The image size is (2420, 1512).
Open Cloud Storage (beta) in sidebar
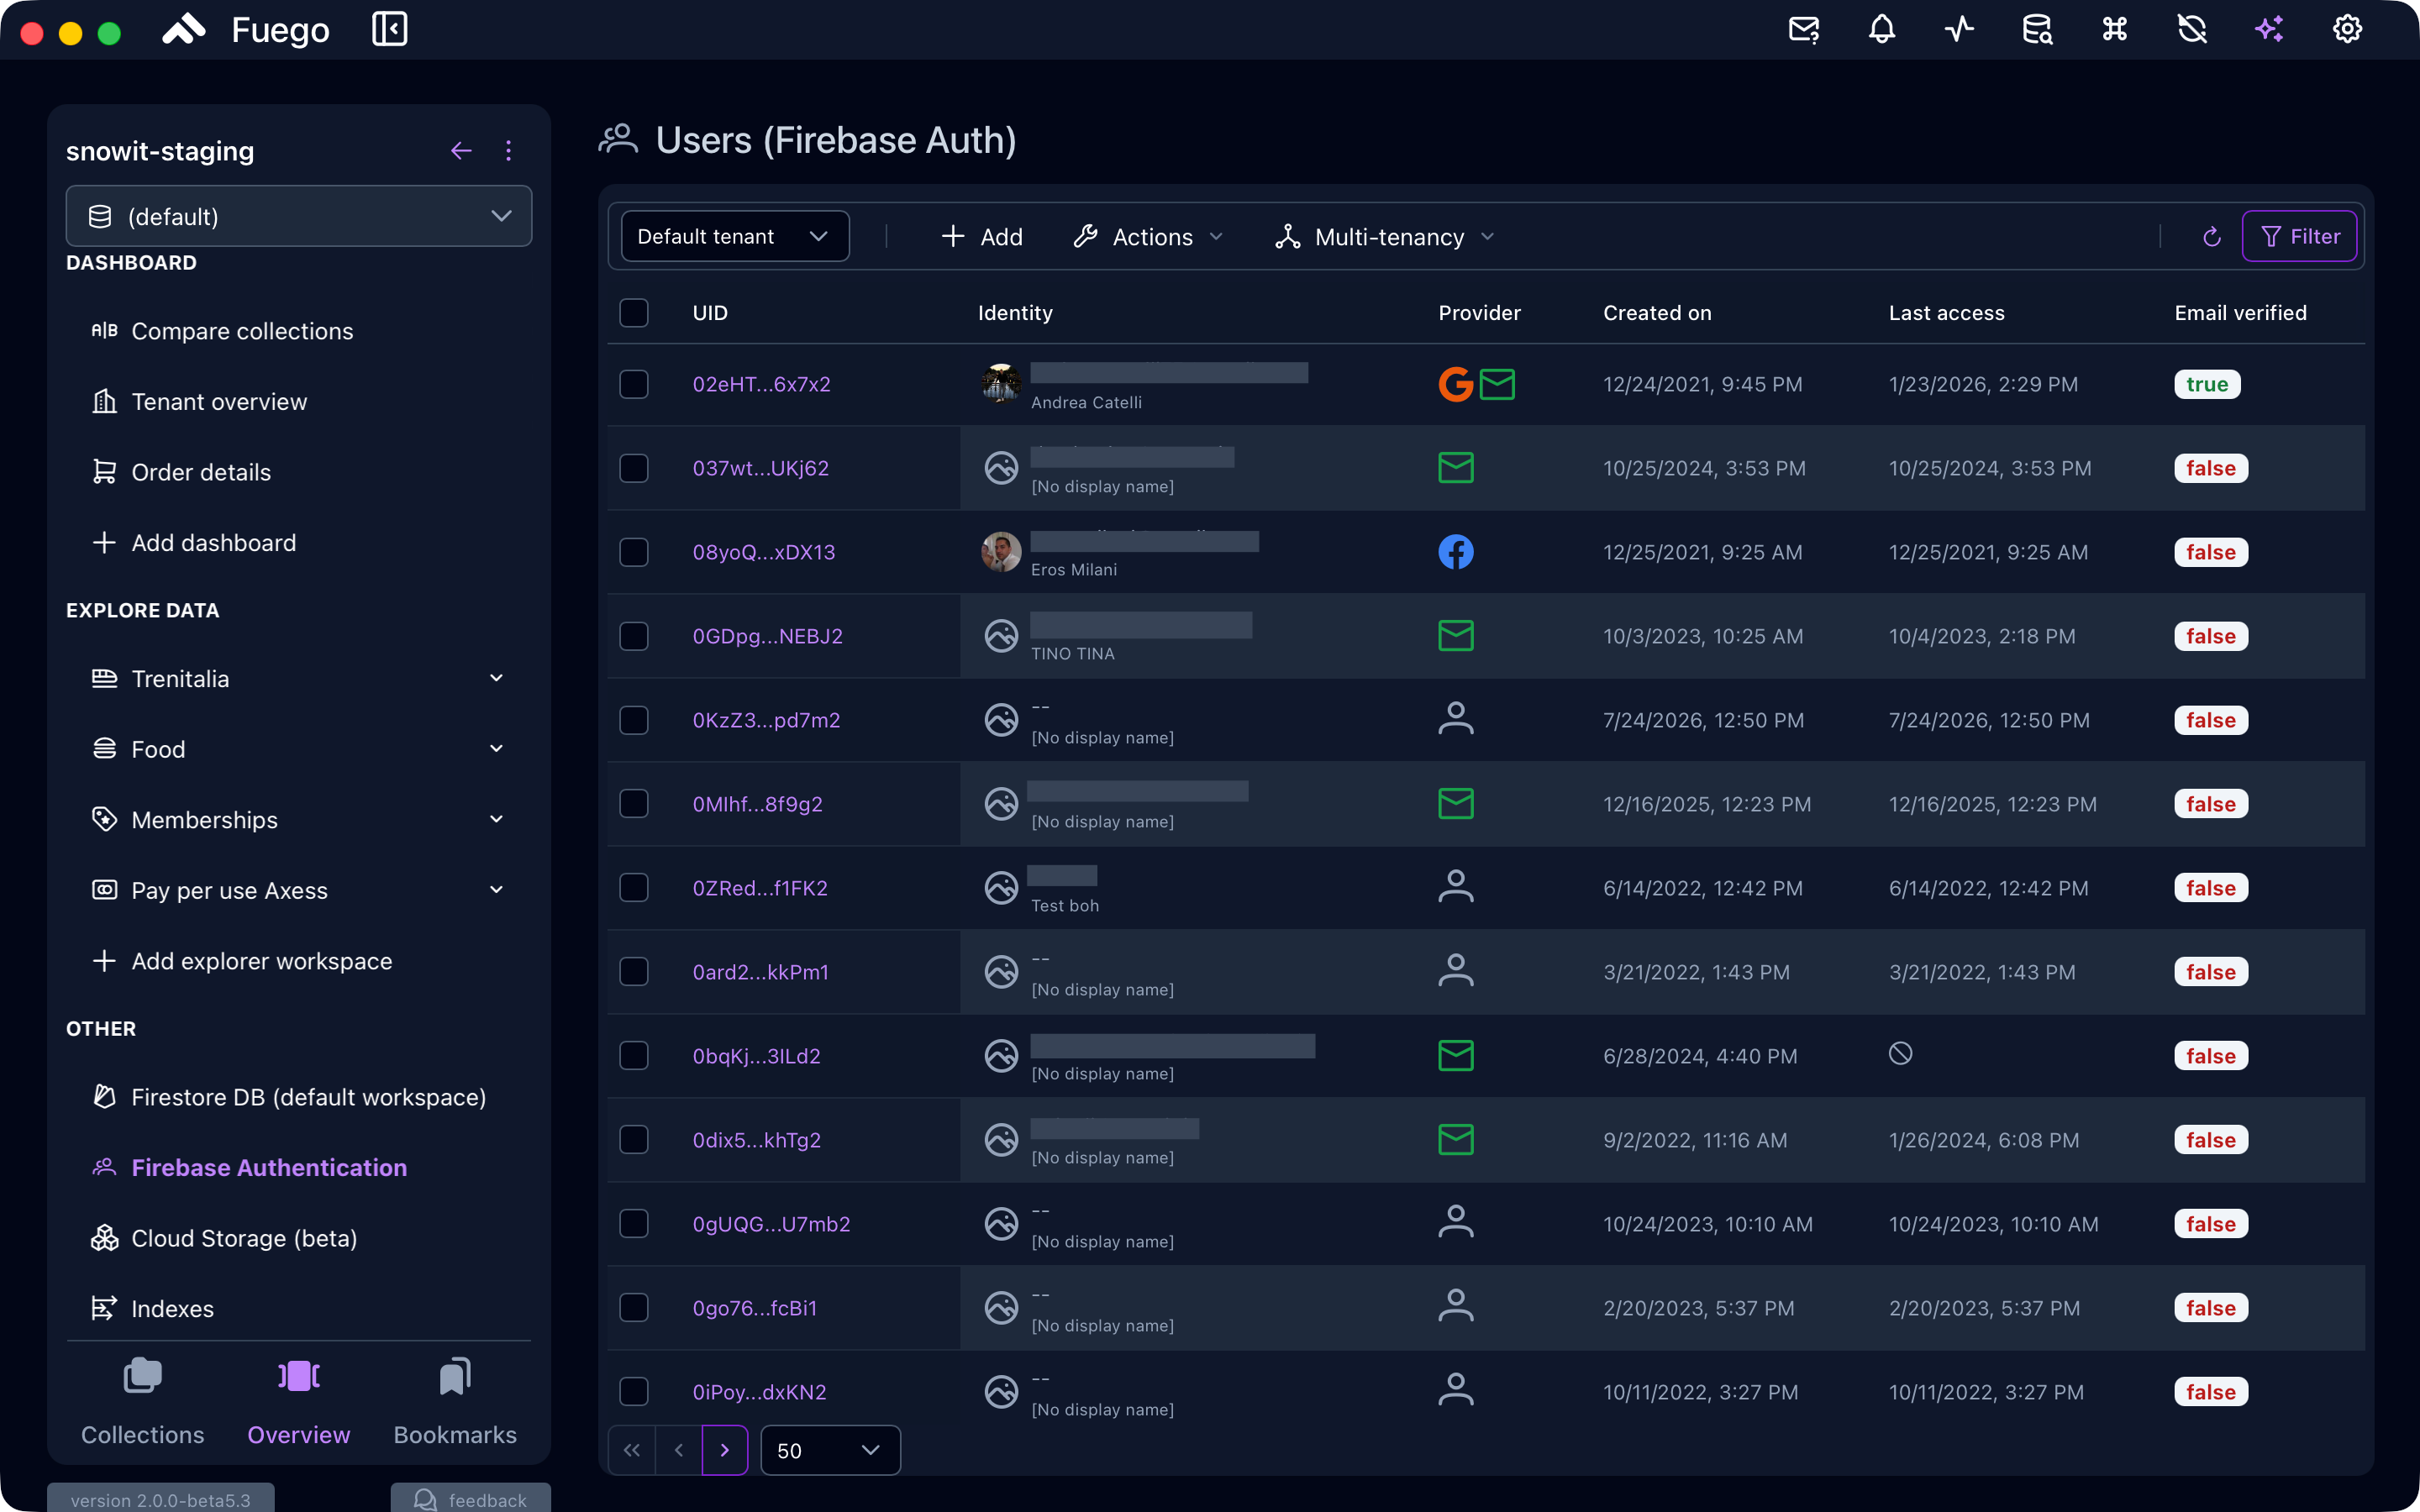[224, 1238]
